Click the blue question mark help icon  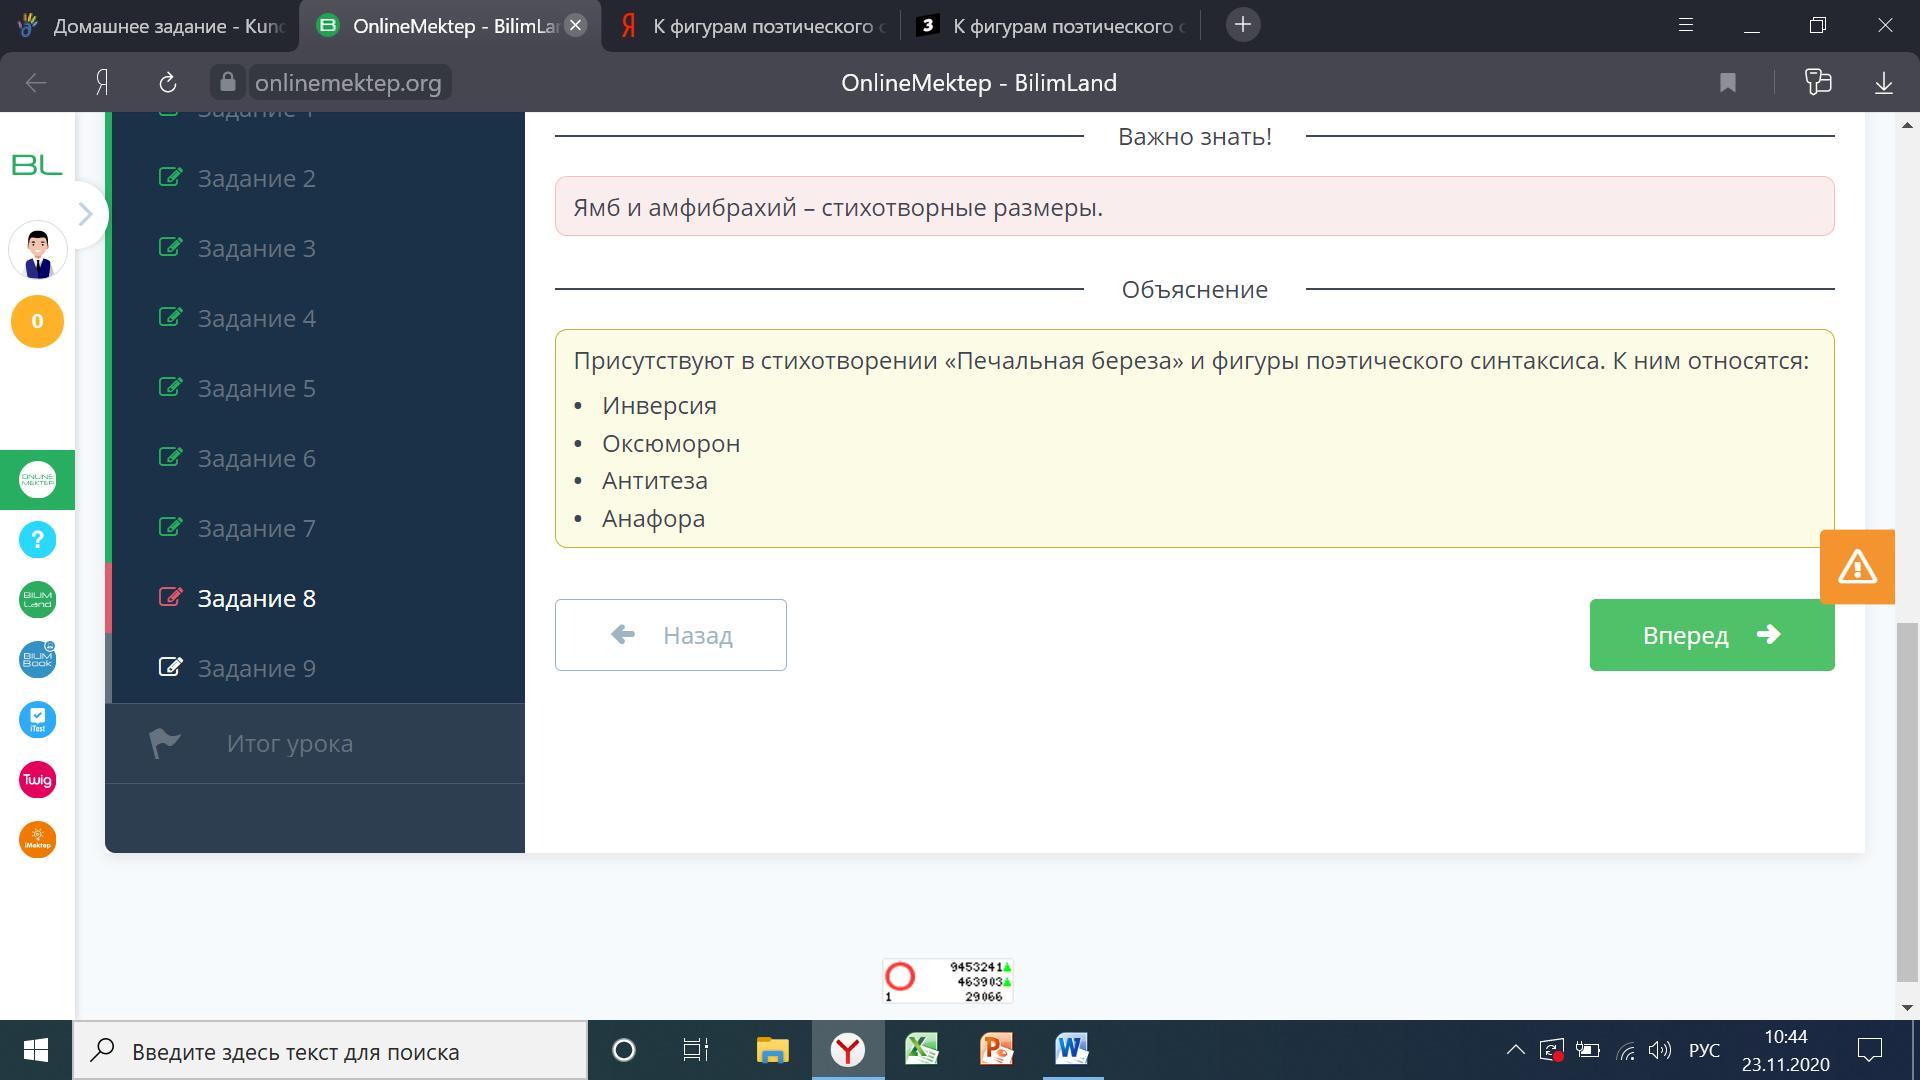(37, 540)
